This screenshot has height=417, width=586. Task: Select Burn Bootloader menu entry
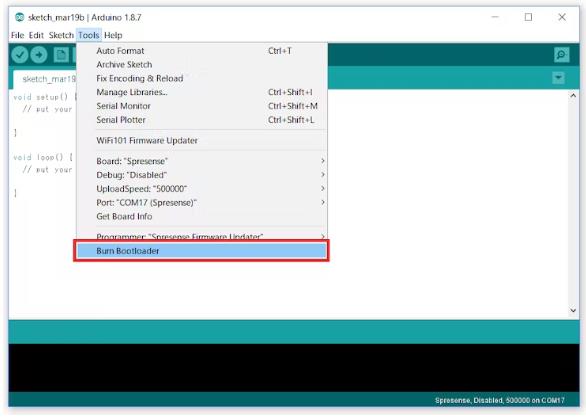202,251
